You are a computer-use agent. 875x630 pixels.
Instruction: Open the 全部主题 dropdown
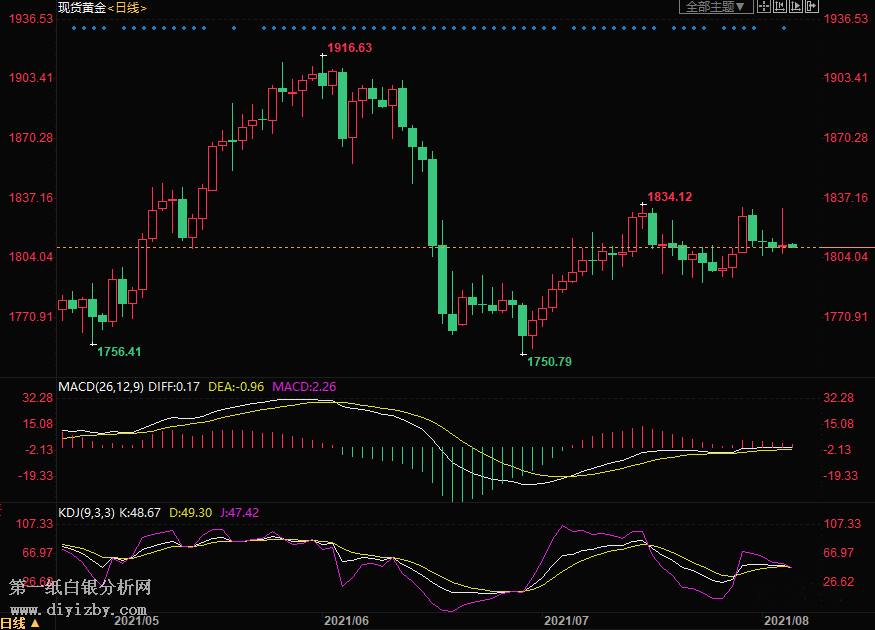pos(714,7)
